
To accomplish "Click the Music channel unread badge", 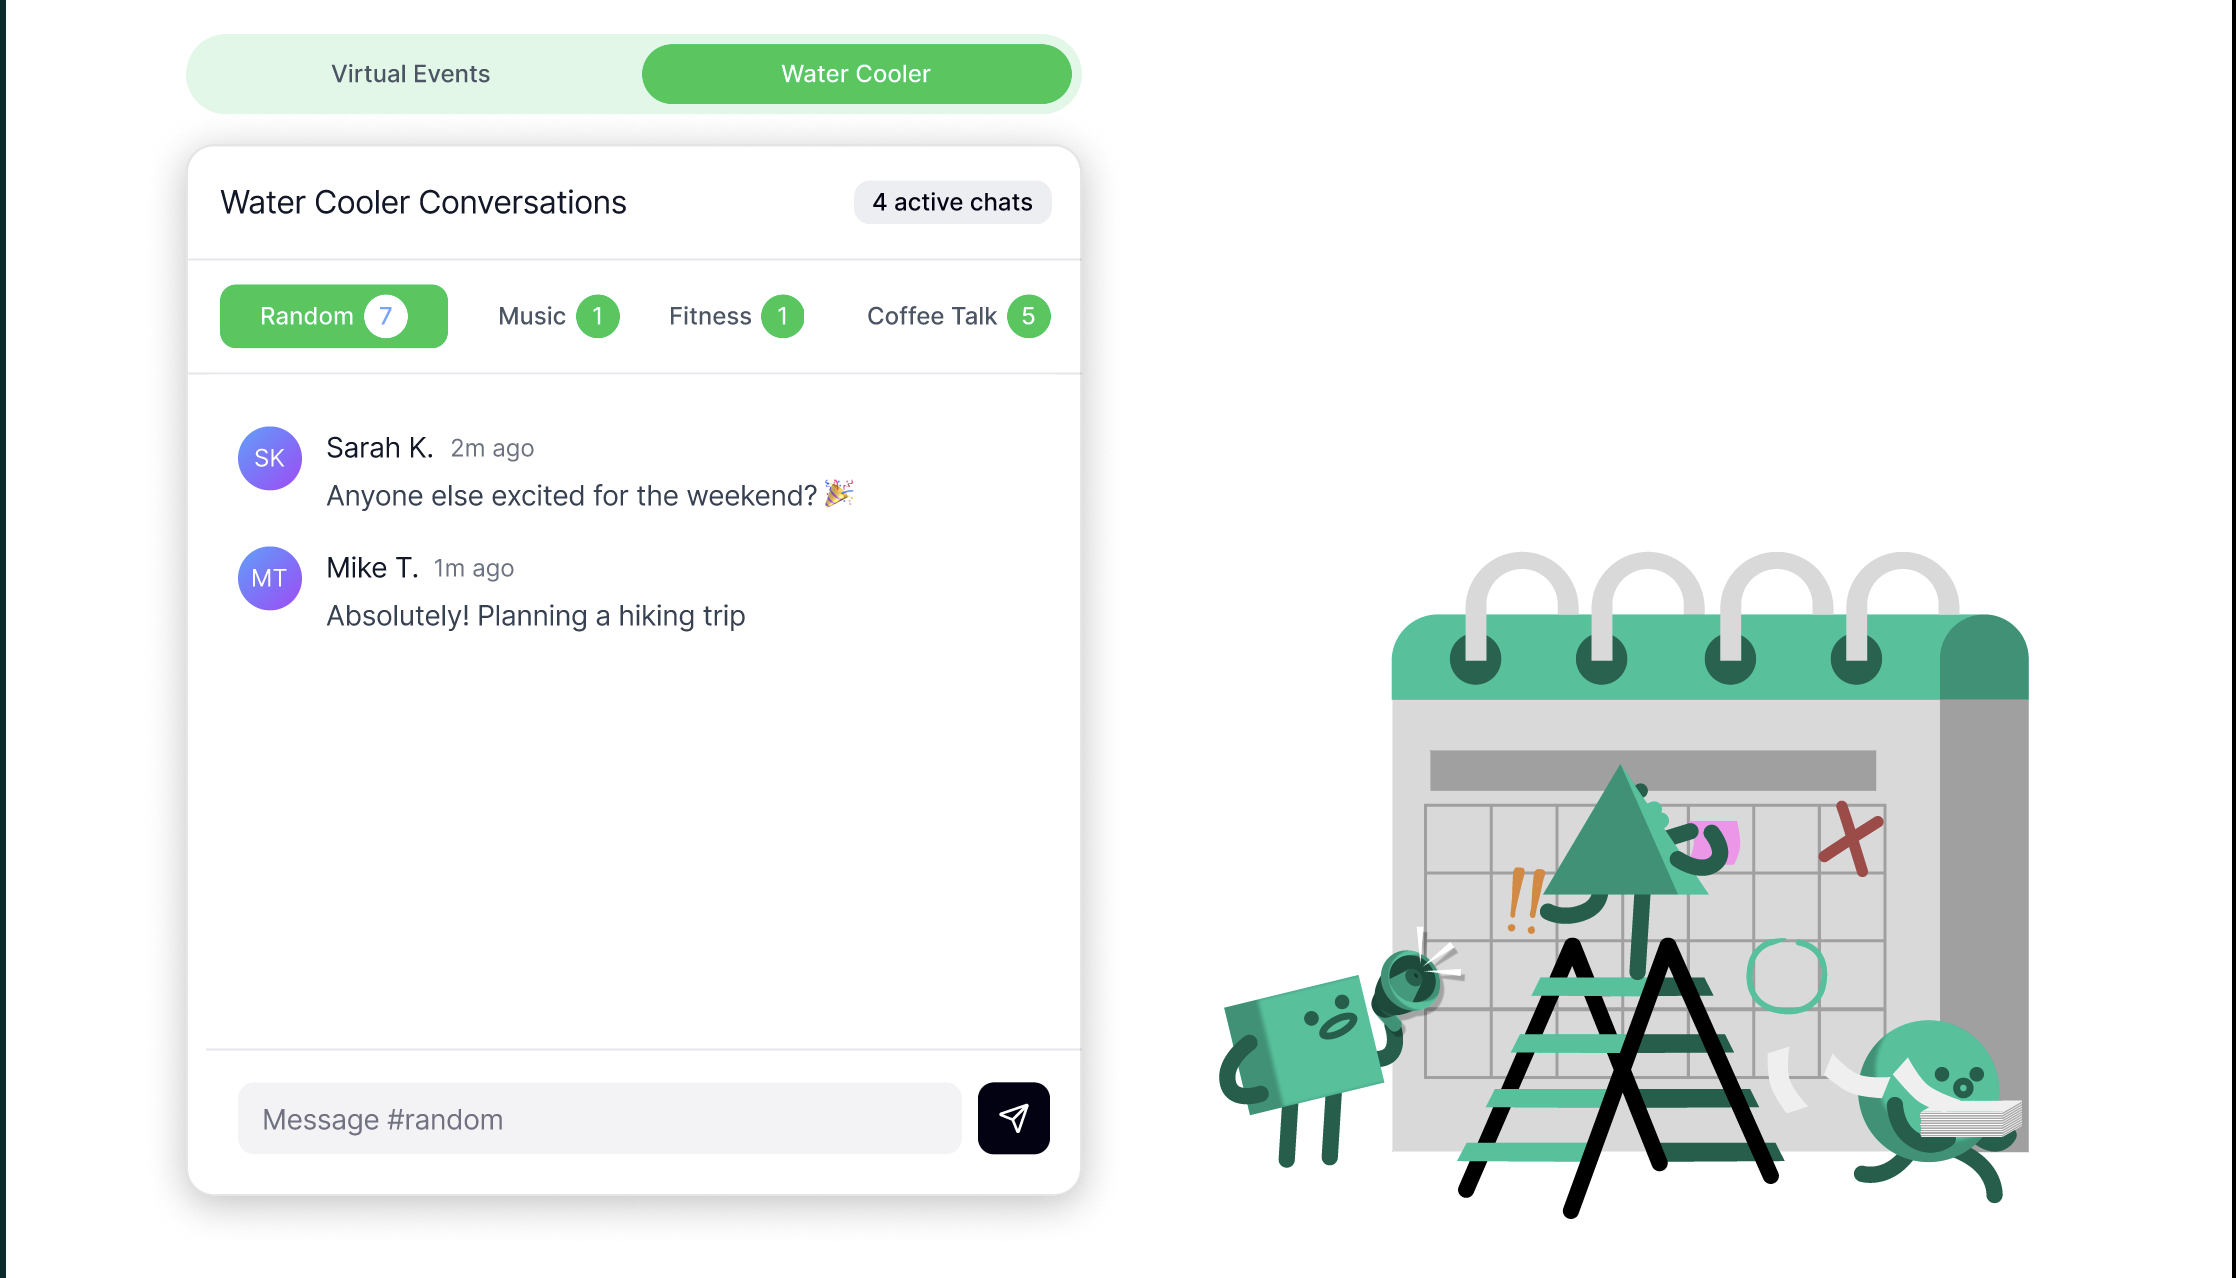I will click(598, 316).
